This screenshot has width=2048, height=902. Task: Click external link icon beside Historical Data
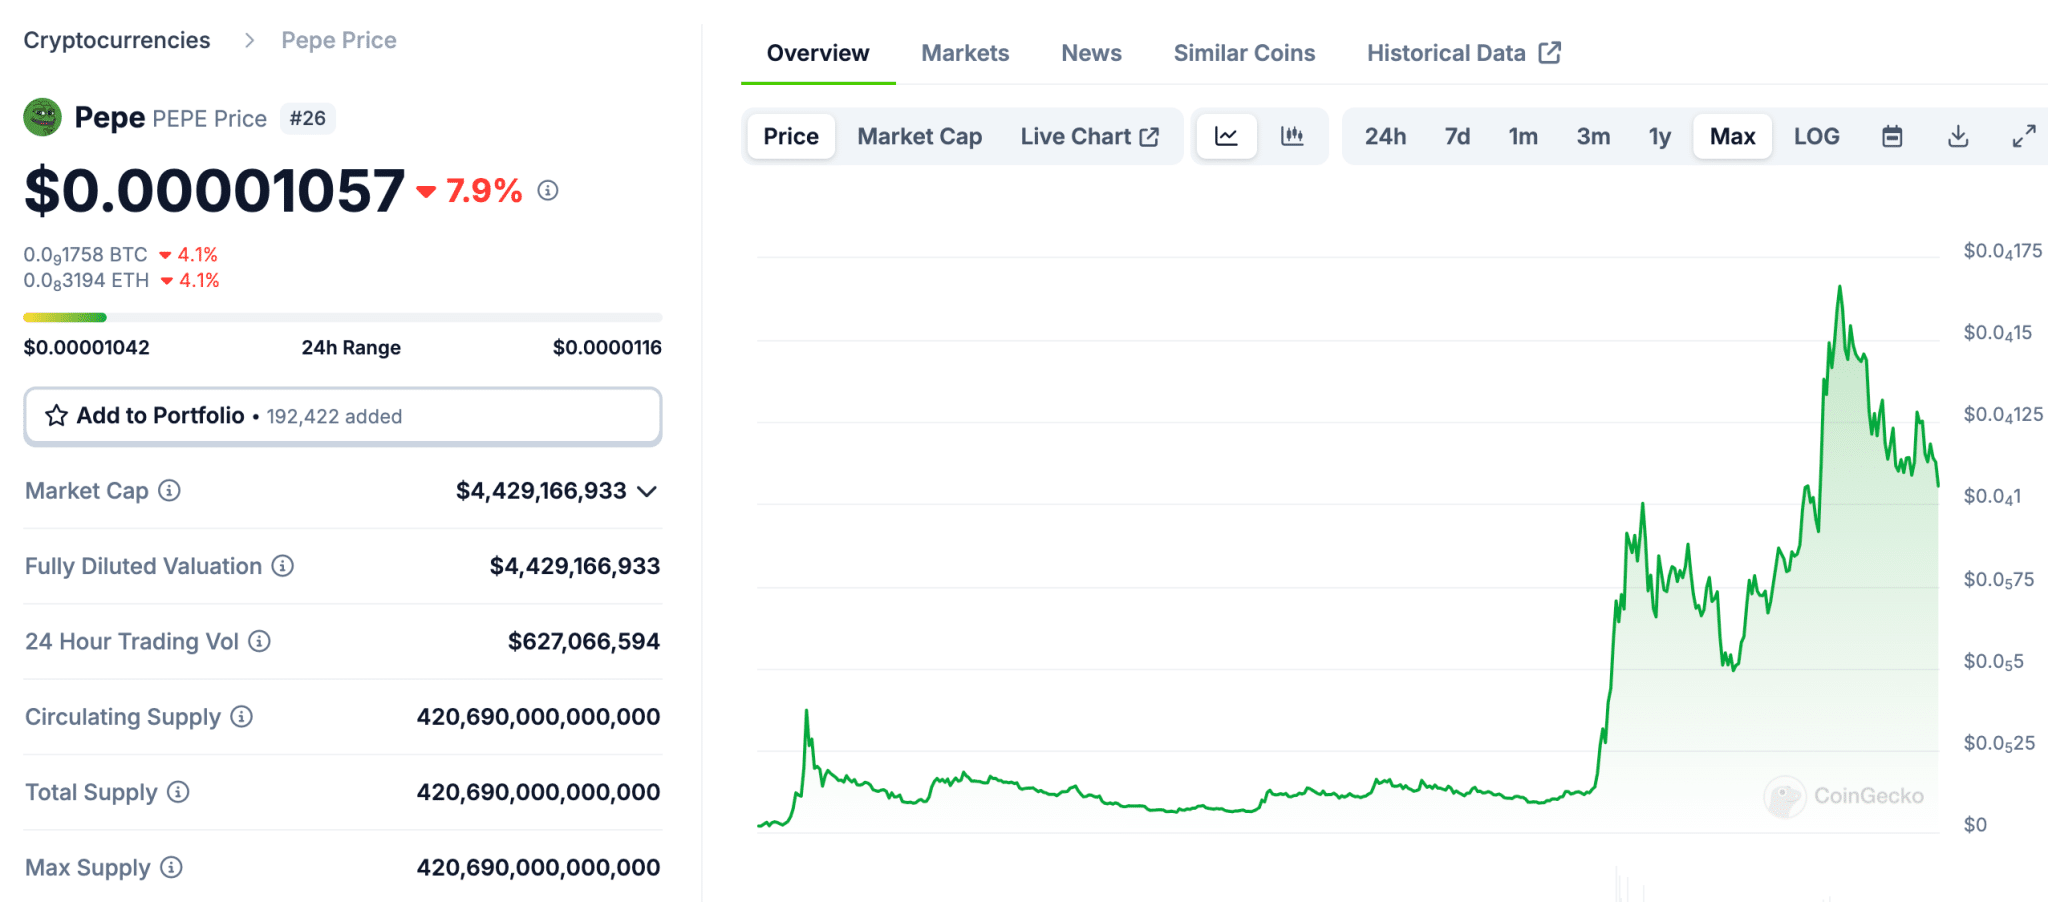[x=1550, y=52]
